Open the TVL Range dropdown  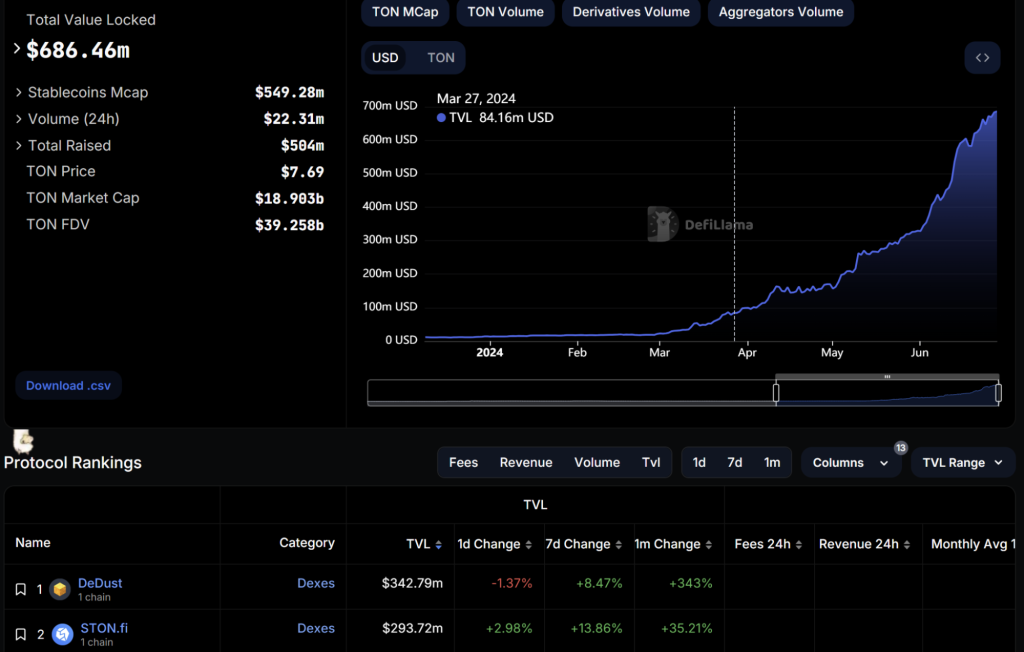962,463
